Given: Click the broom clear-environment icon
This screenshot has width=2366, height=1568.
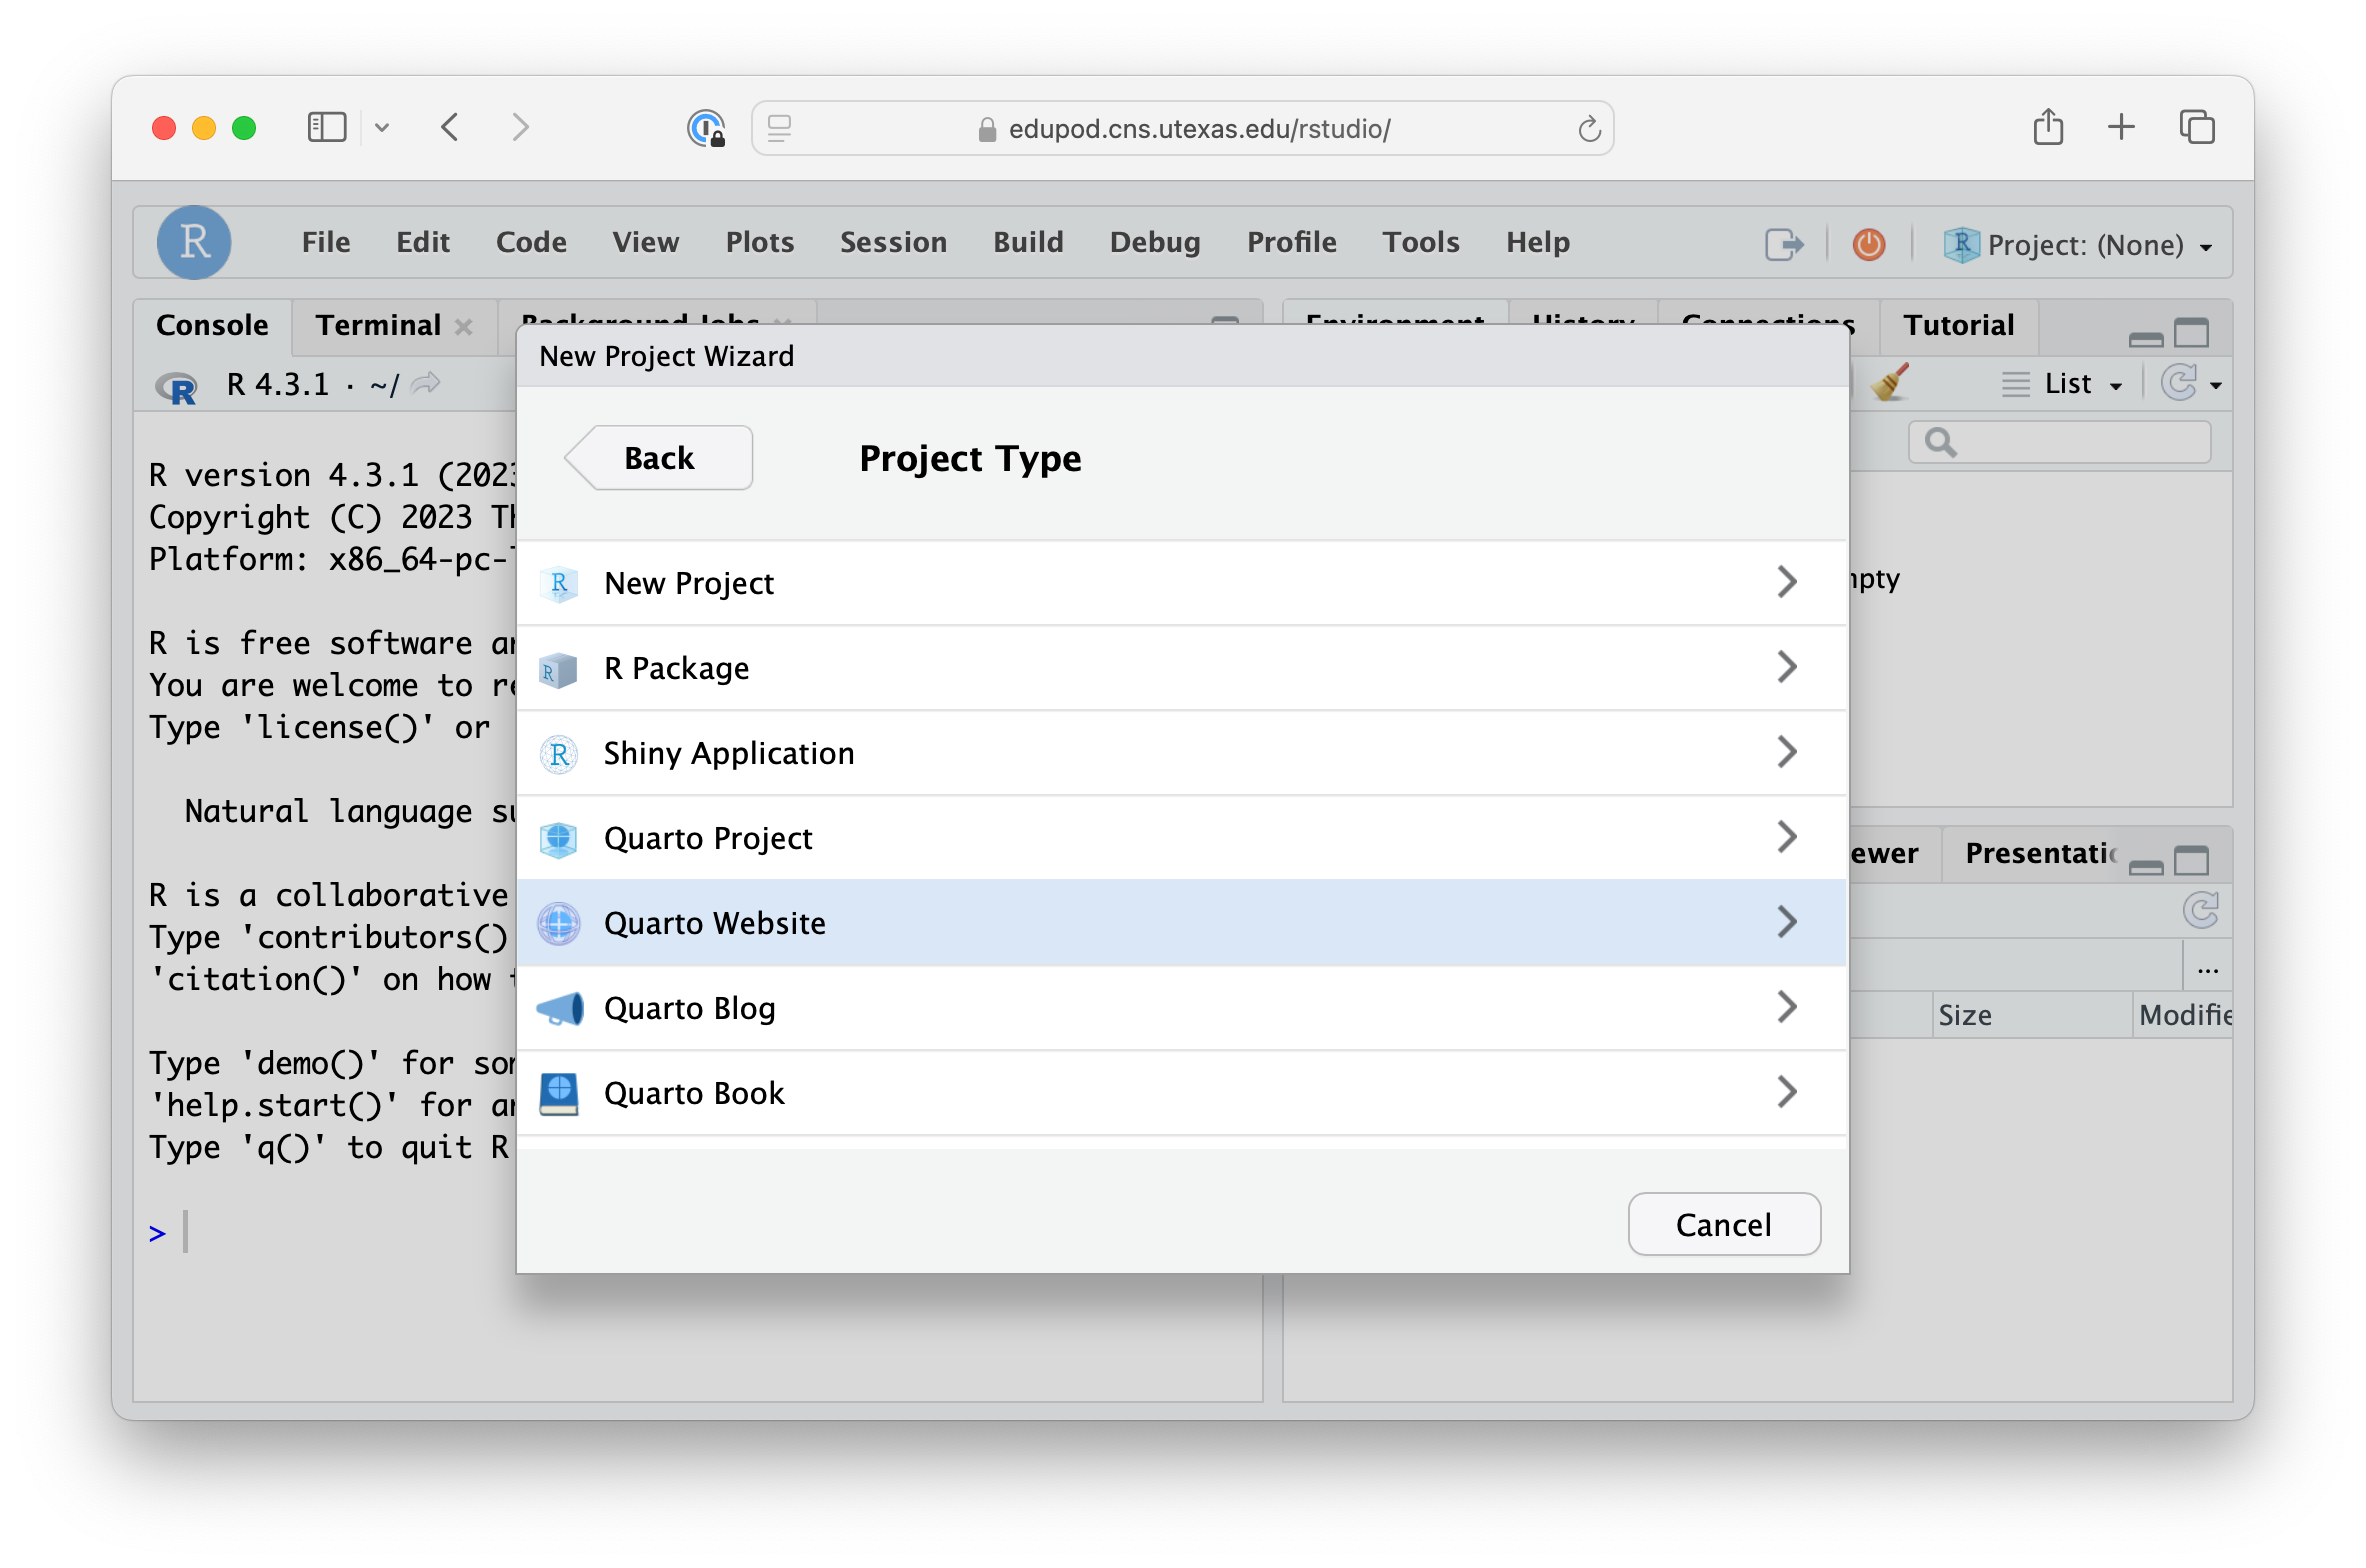Looking at the screenshot, I should click(1889, 383).
